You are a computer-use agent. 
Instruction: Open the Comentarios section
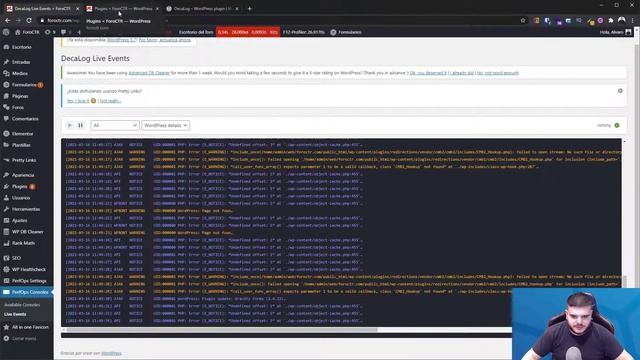[x=25, y=119]
